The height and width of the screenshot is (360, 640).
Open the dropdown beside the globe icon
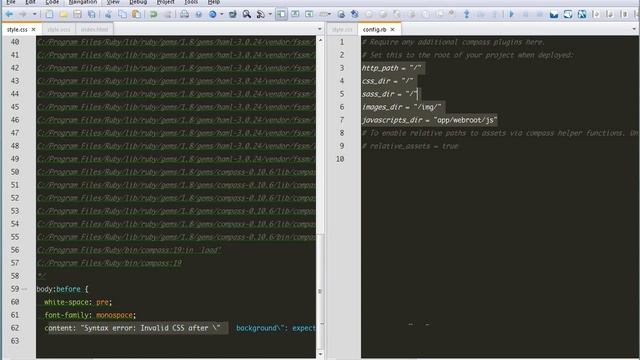click(222, 15)
